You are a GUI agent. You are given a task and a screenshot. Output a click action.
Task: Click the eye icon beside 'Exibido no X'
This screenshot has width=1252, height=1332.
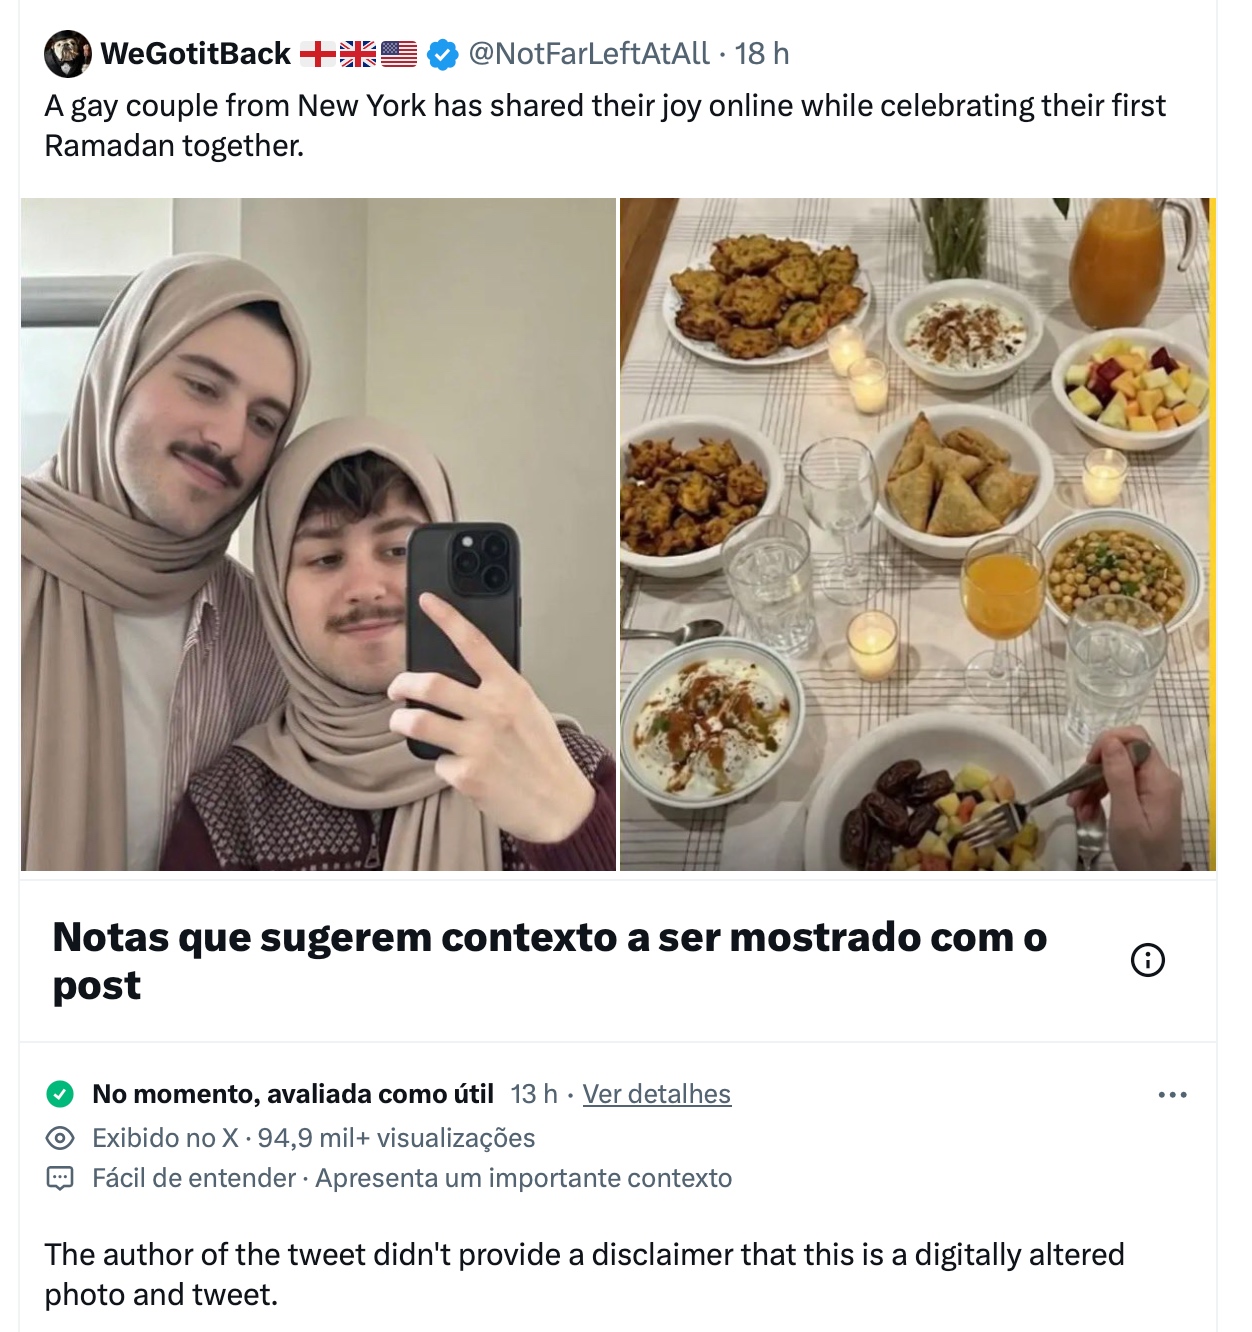coord(60,1138)
